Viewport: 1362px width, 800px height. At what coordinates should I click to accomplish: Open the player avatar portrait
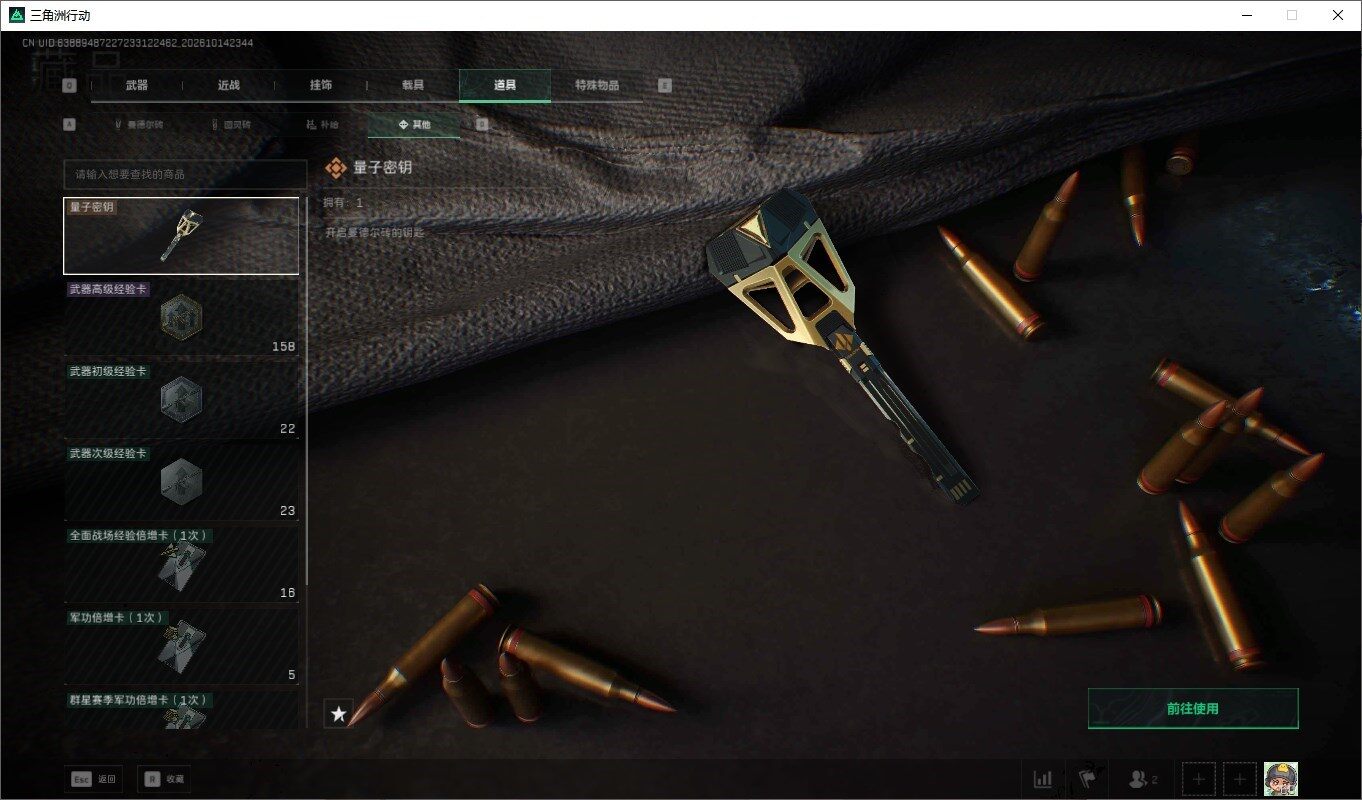pyautogui.click(x=1281, y=779)
